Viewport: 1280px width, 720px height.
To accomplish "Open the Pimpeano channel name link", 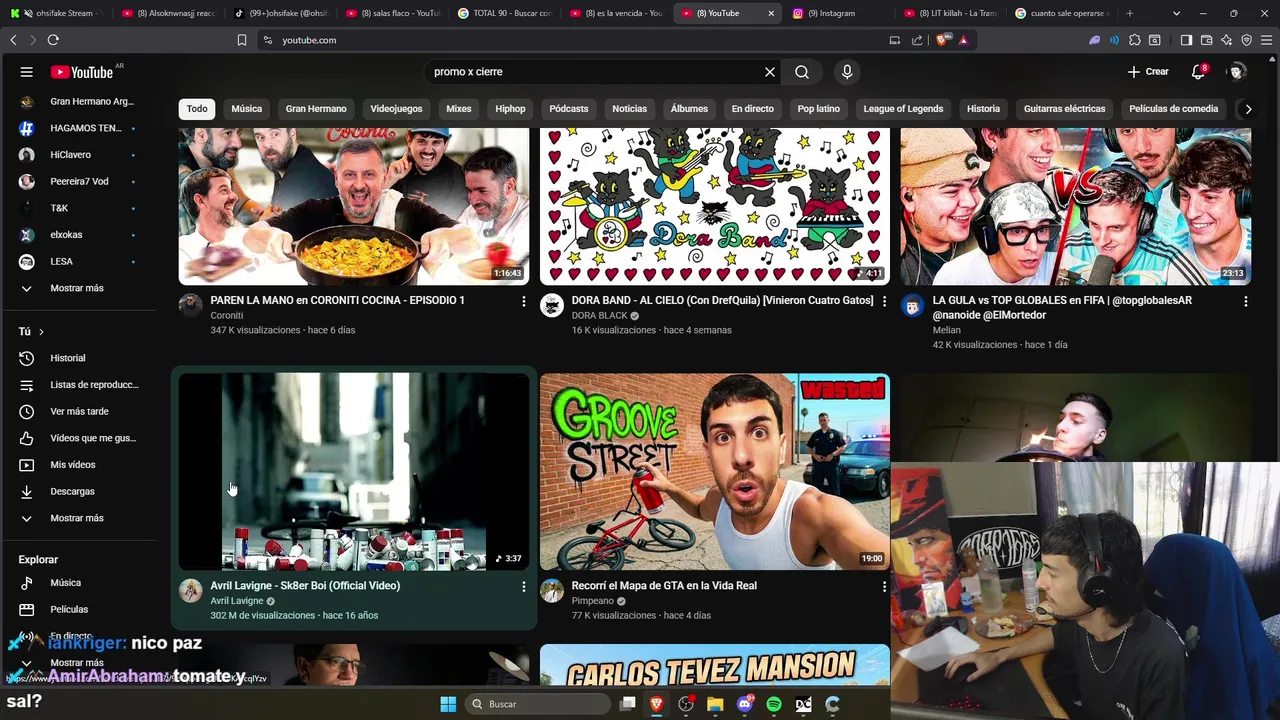I will pyautogui.click(x=593, y=601).
